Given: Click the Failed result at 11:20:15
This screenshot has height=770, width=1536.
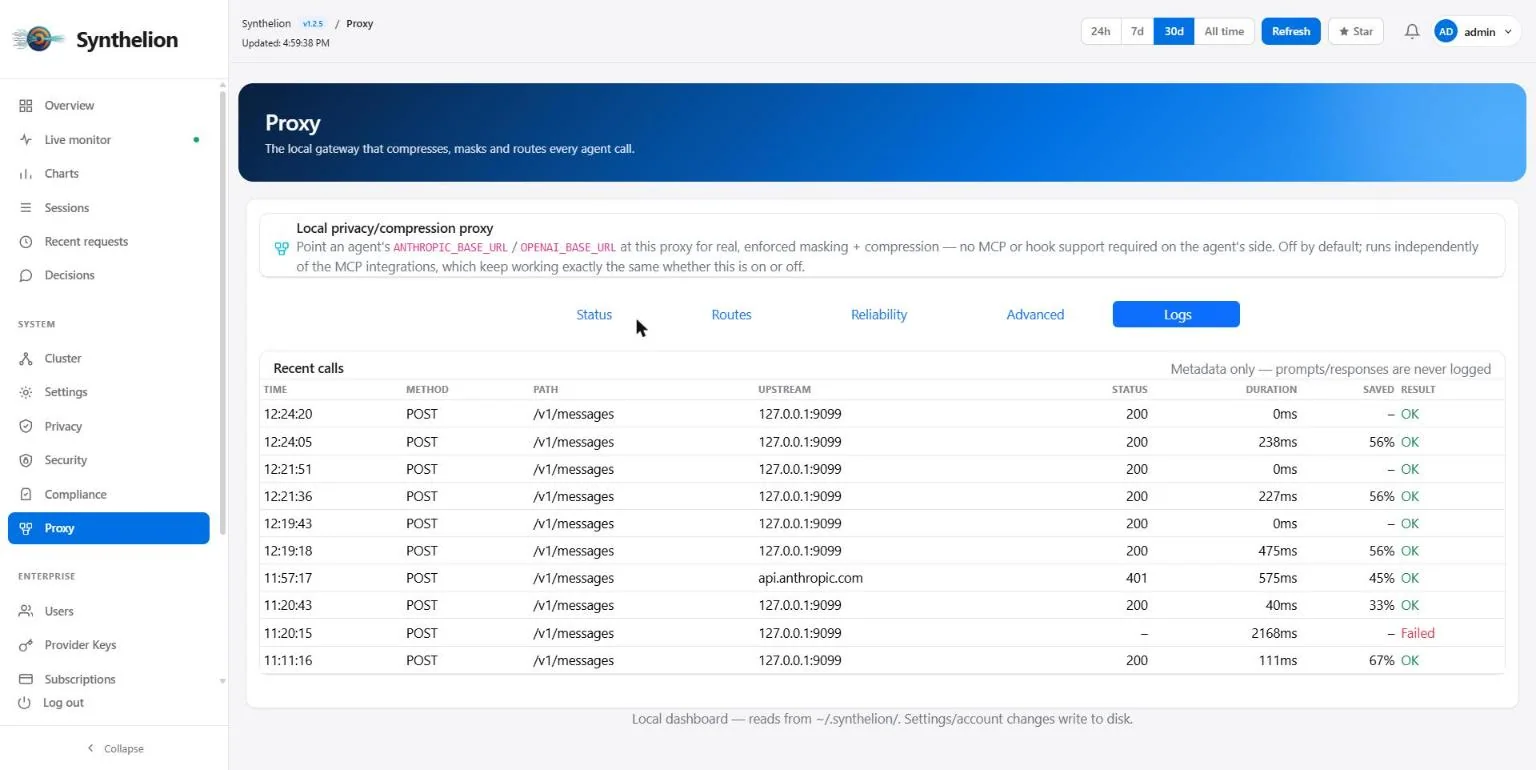Looking at the screenshot, I should [x=1417, y=633].
